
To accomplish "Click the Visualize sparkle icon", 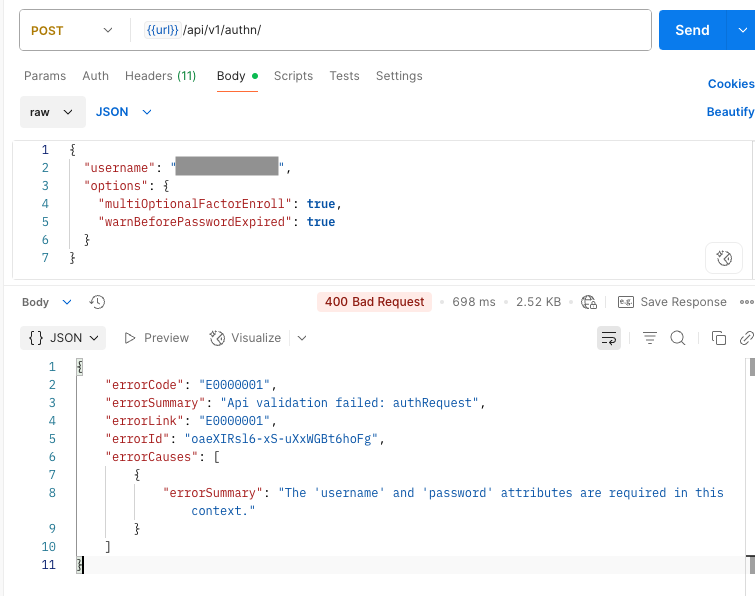I will click(217, 338).
